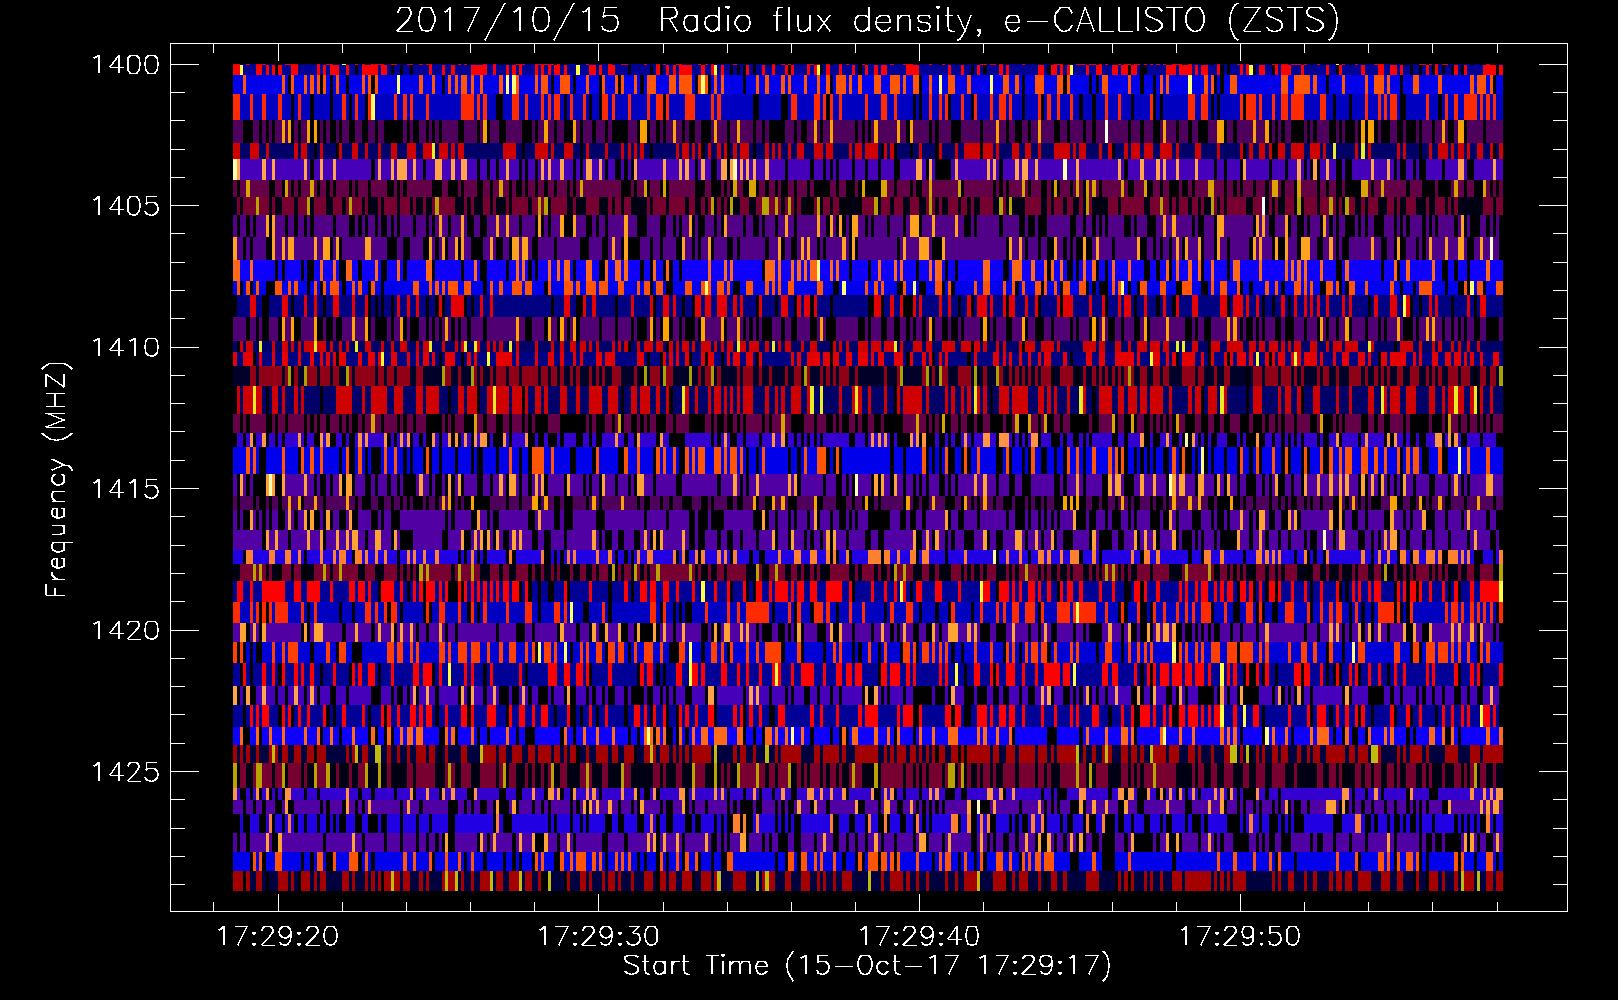Click the 'Frequency (MHZ)' y-axis label
Viewport: 1618px width, 1000px height.
[57, 480]
